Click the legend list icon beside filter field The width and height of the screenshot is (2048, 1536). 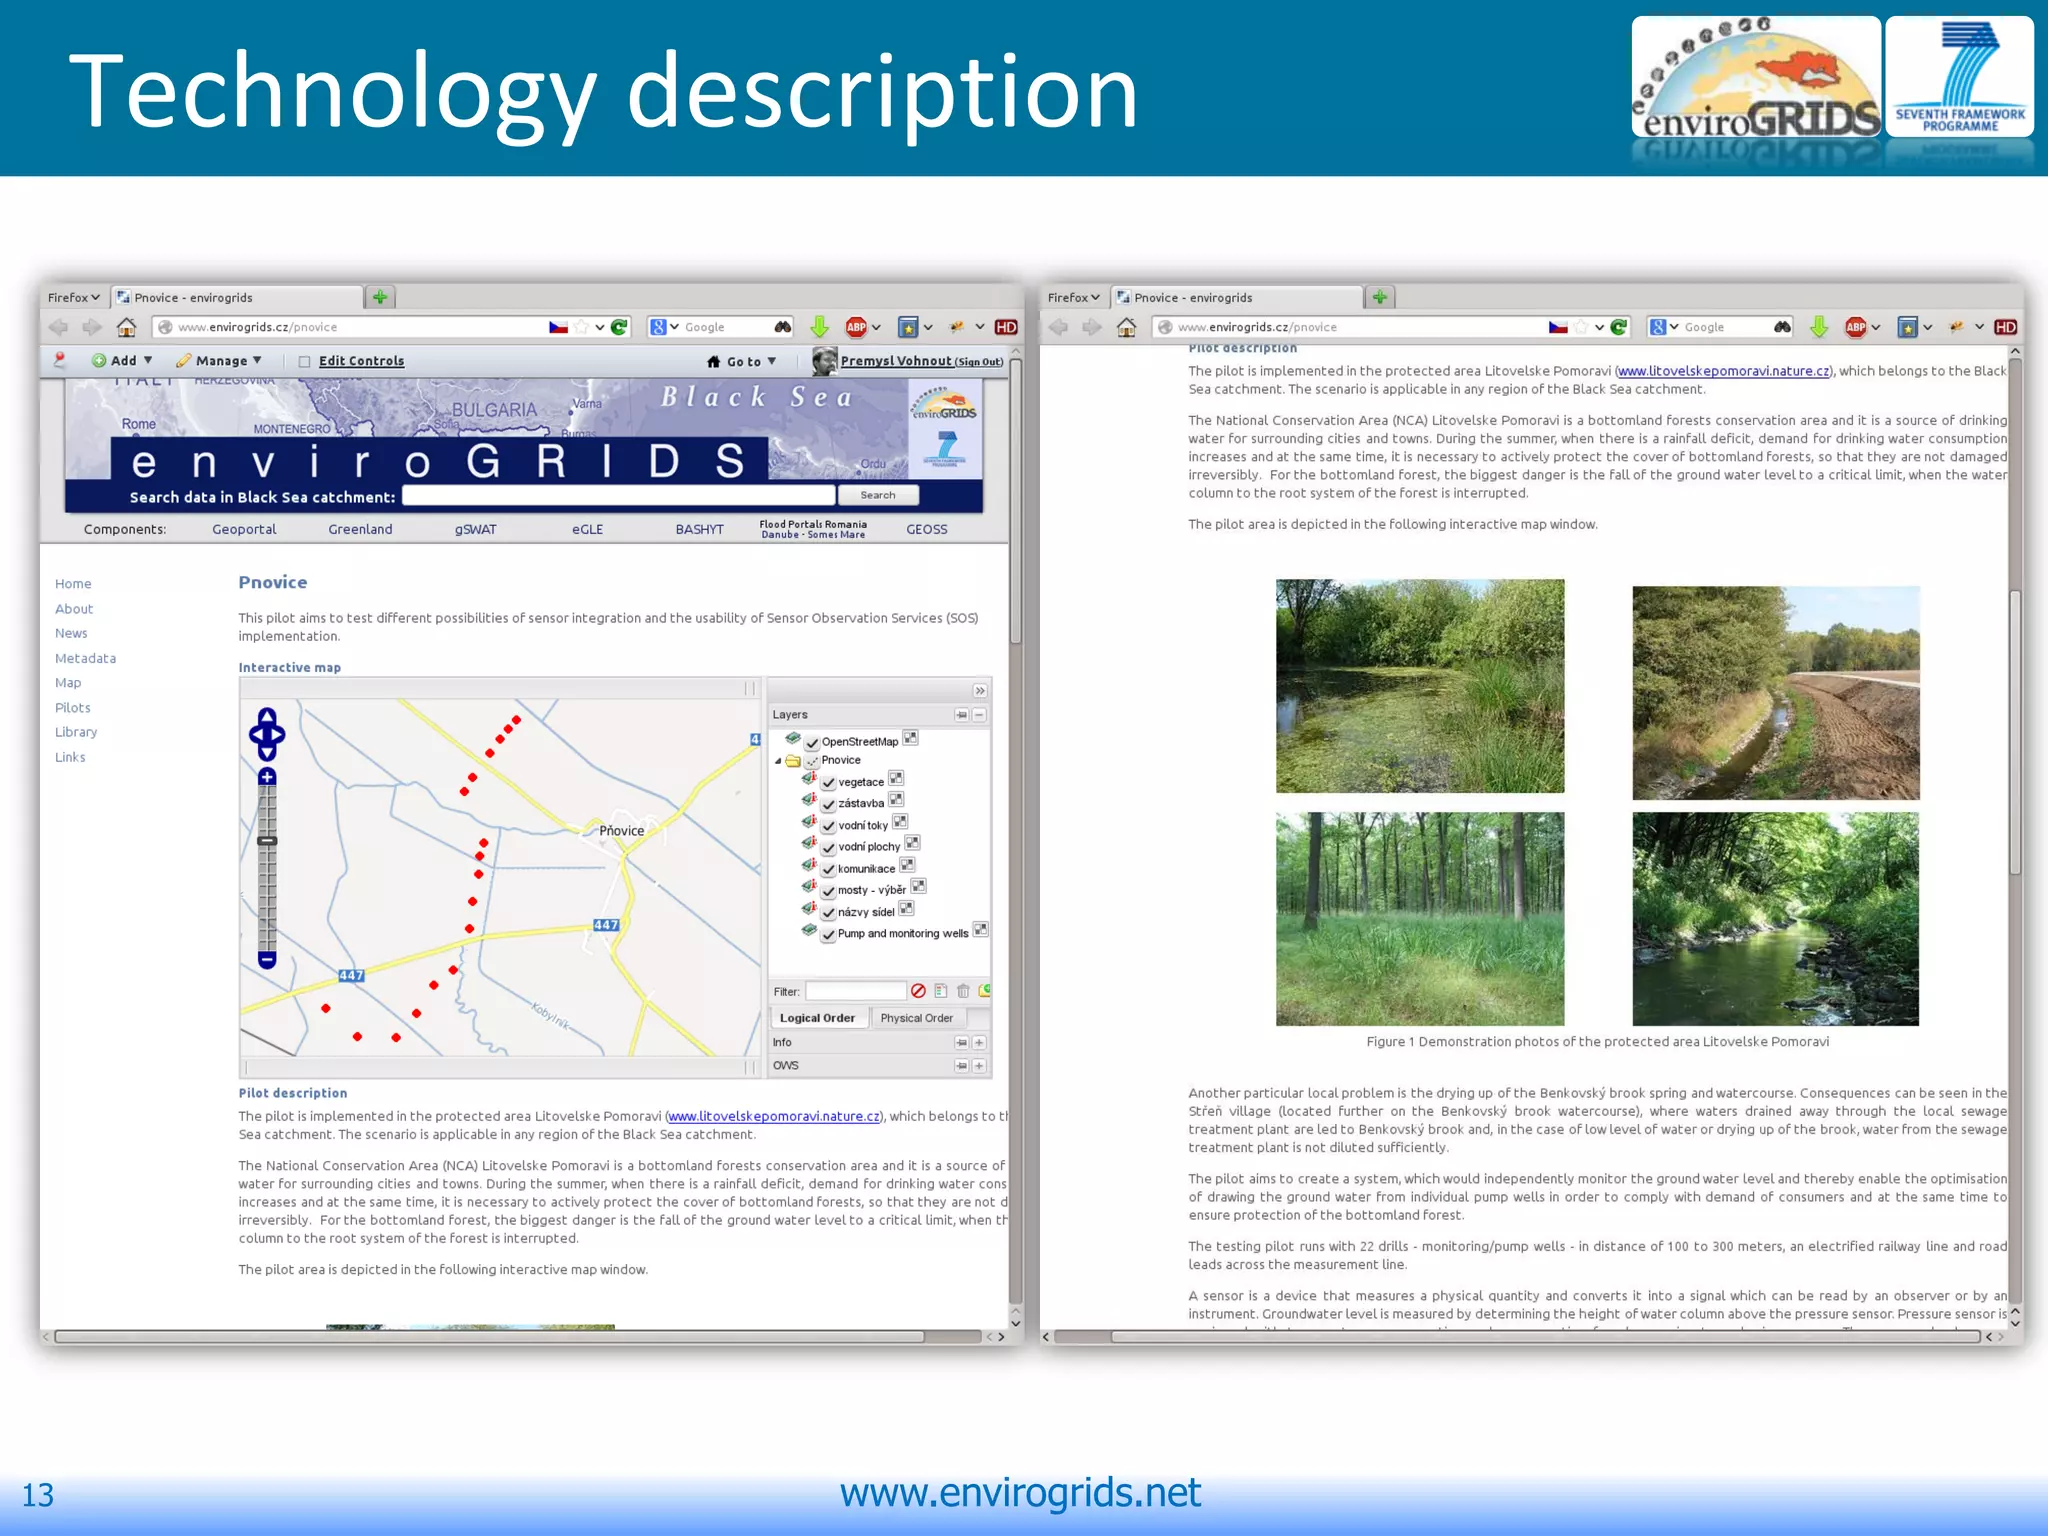tap(941, 991)
